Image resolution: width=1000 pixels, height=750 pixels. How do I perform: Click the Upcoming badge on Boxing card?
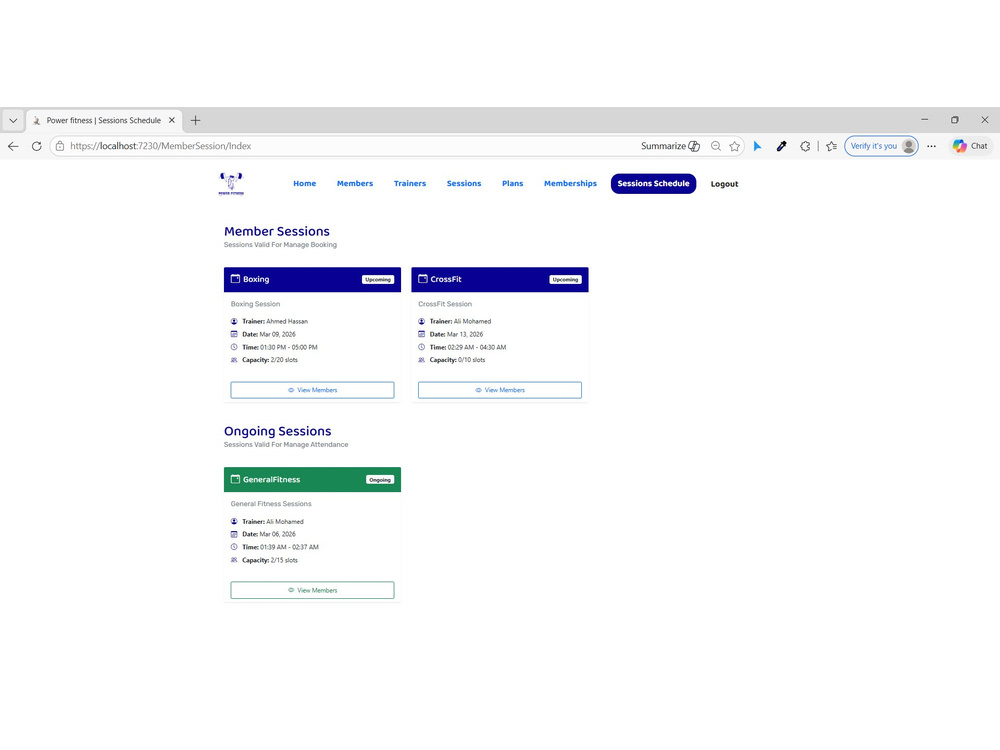pyautogui.click(x=378, y=280)
